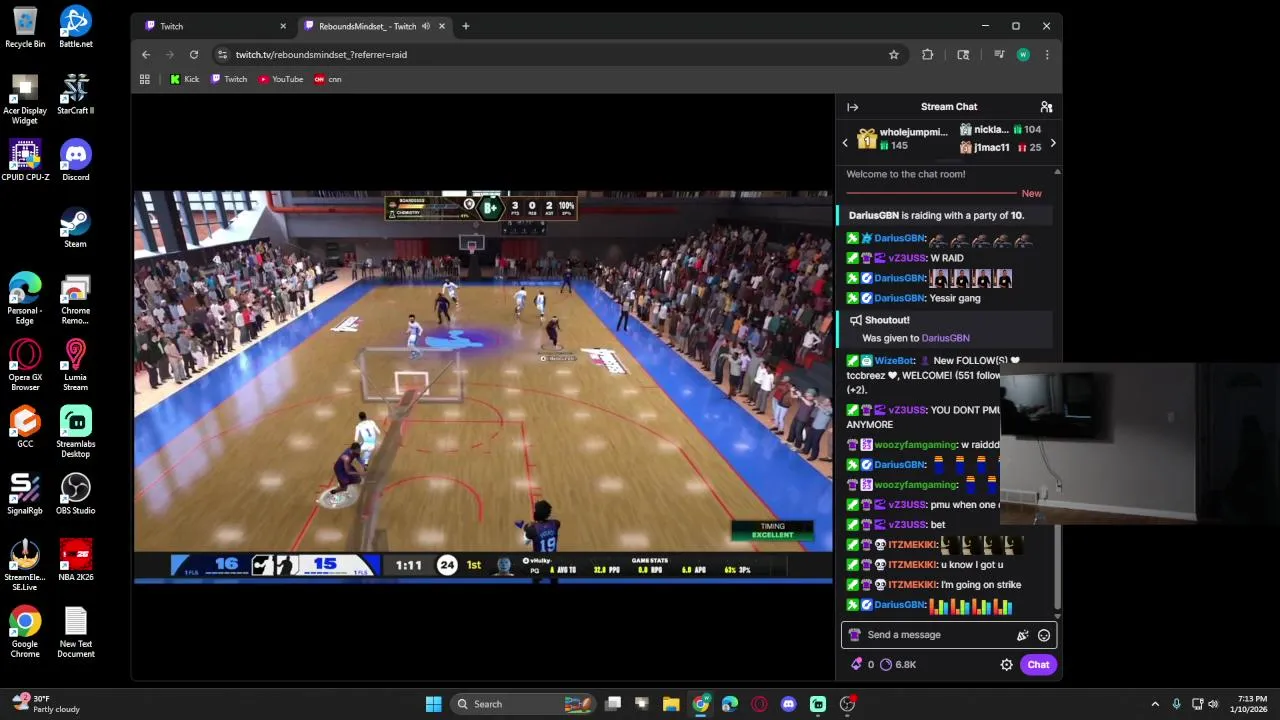This screenshot has height=720, width=1280.
Task: Open the Bits balance button
Action: (x=862, y=665)
